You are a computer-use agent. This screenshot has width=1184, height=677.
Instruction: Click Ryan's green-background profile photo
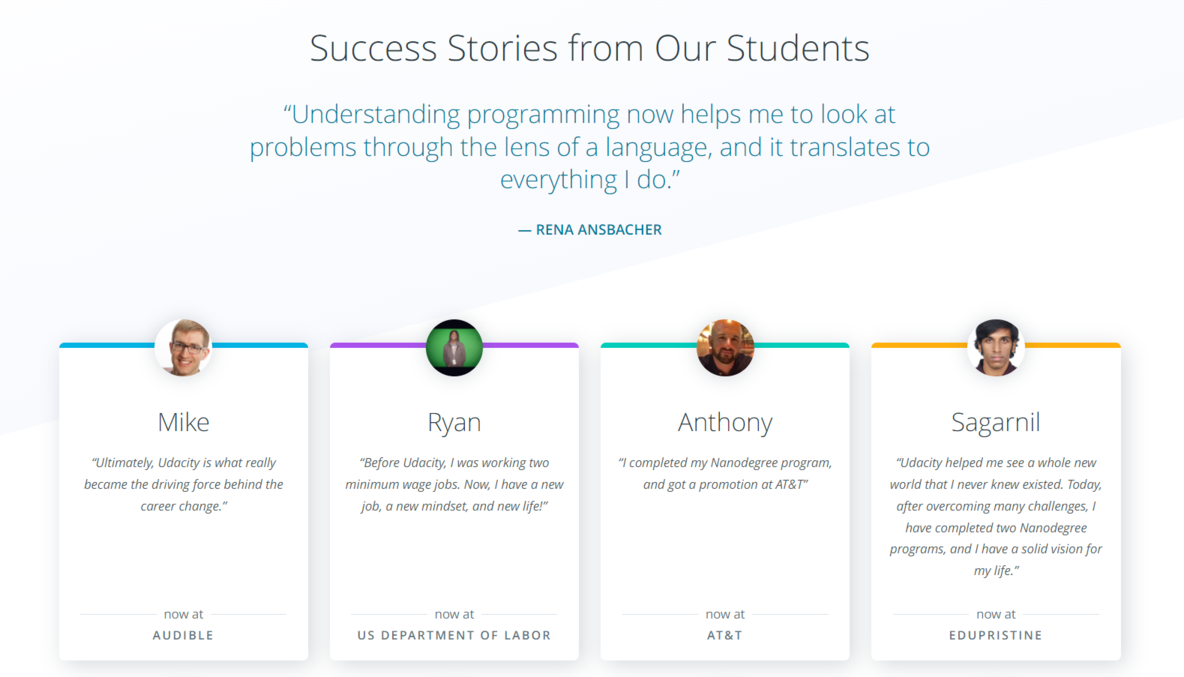click(x=454, y=347)
